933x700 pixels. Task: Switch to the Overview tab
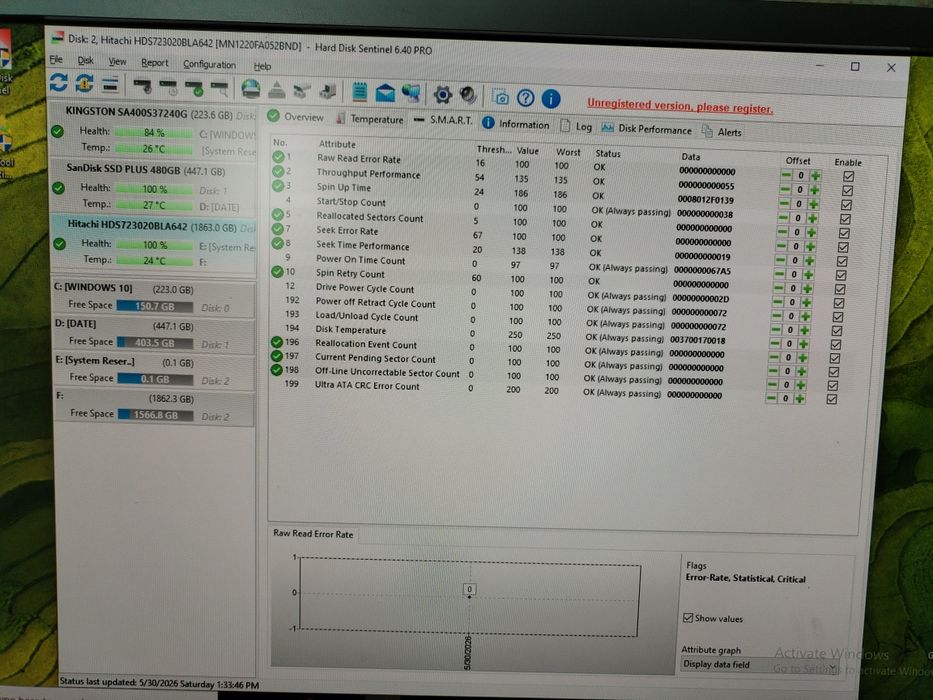(x=296, y=117)
